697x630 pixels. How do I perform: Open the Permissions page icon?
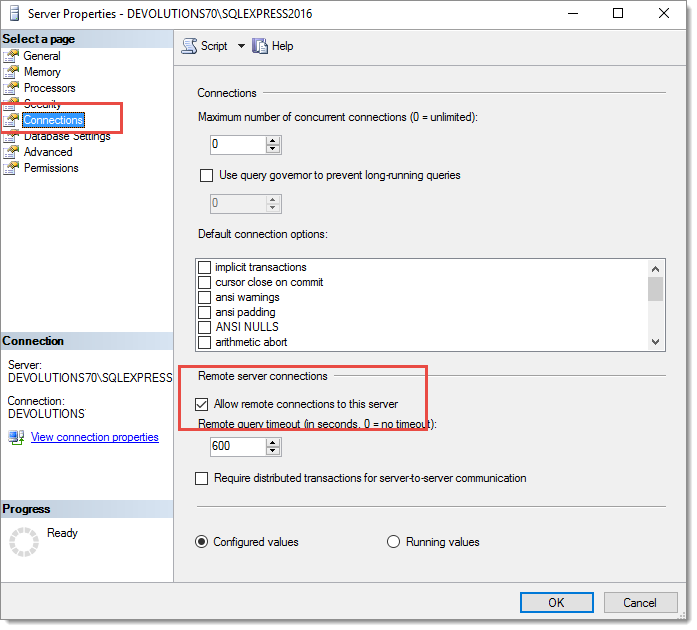click(11, 169)
